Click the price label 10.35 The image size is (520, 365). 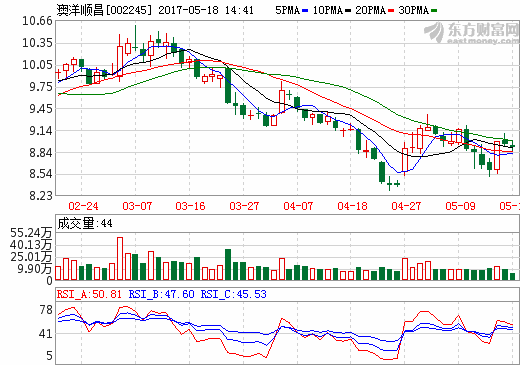point(37,43)
